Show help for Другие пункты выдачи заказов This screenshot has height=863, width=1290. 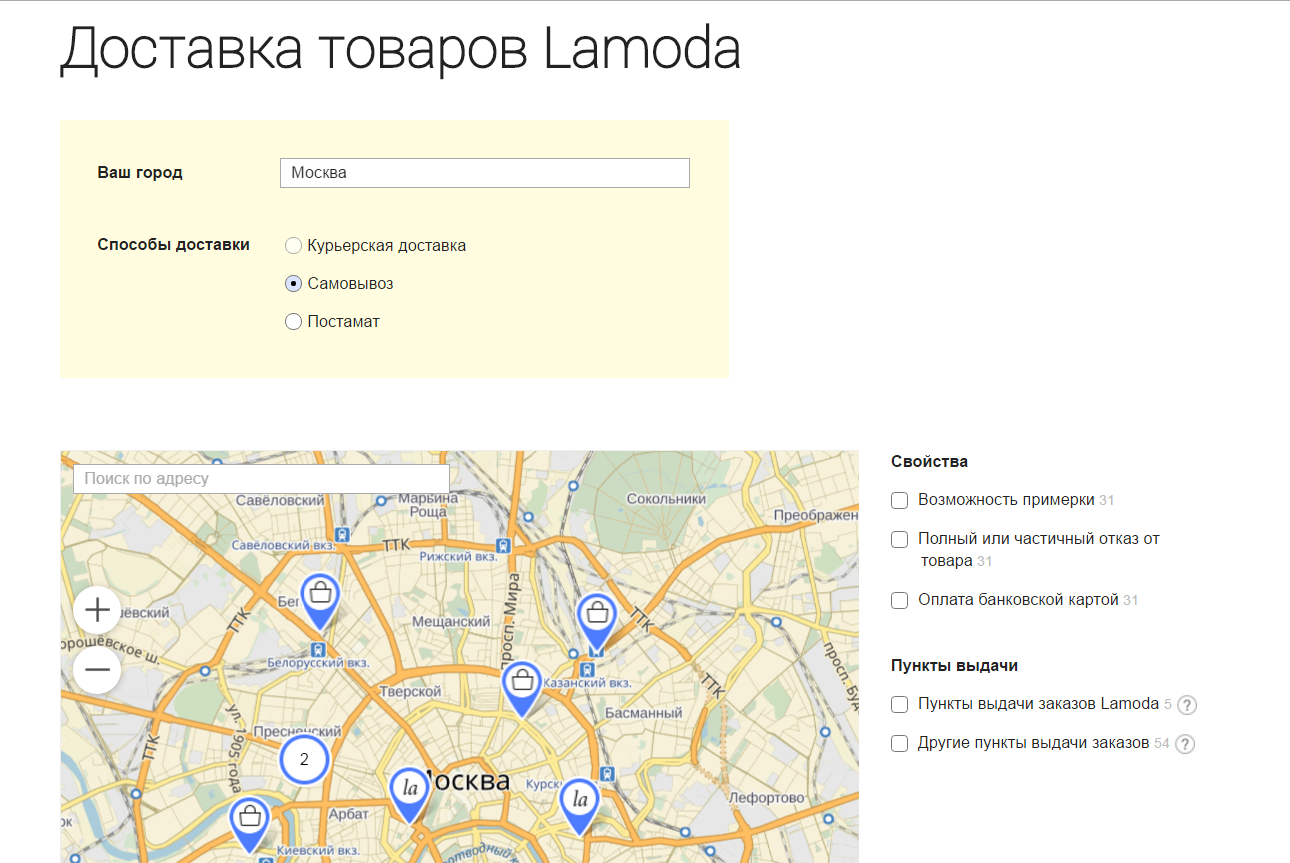pyautogui.click(x=1185, y=744)
